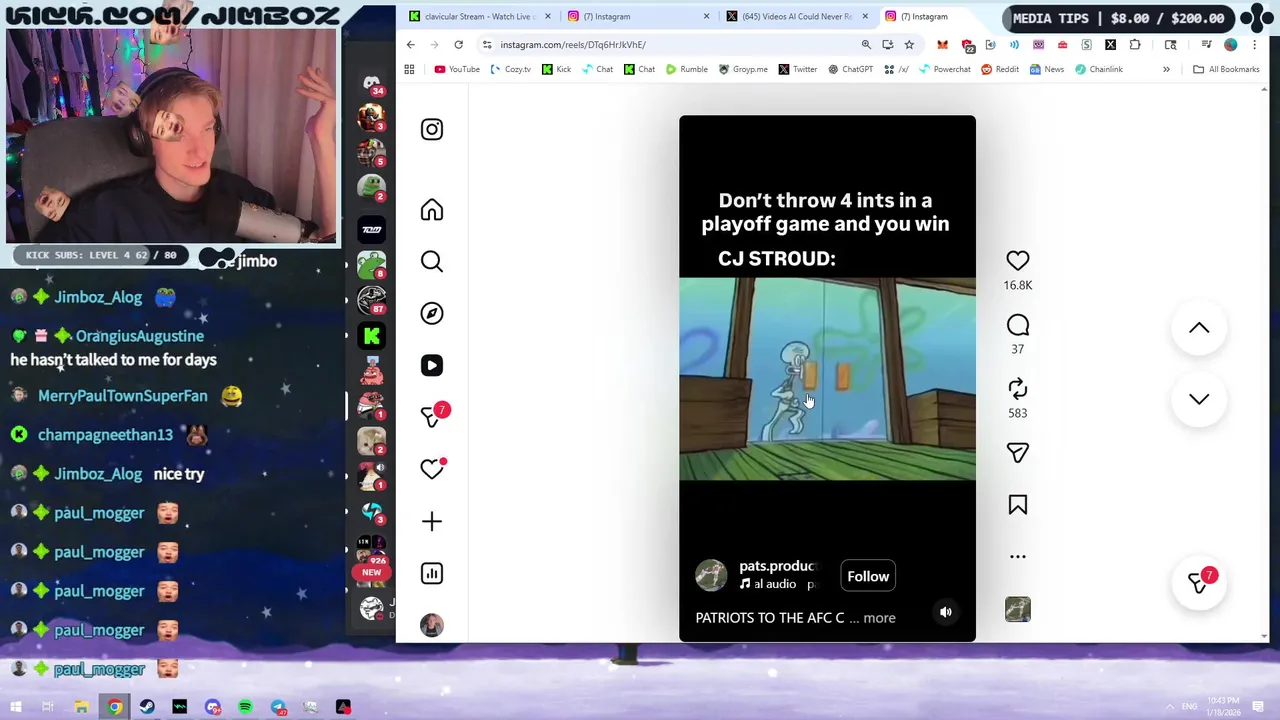Viewport: 1280px width, 720px height.
Task: Close the clavicular Stream tab
Action: point(547,16)
